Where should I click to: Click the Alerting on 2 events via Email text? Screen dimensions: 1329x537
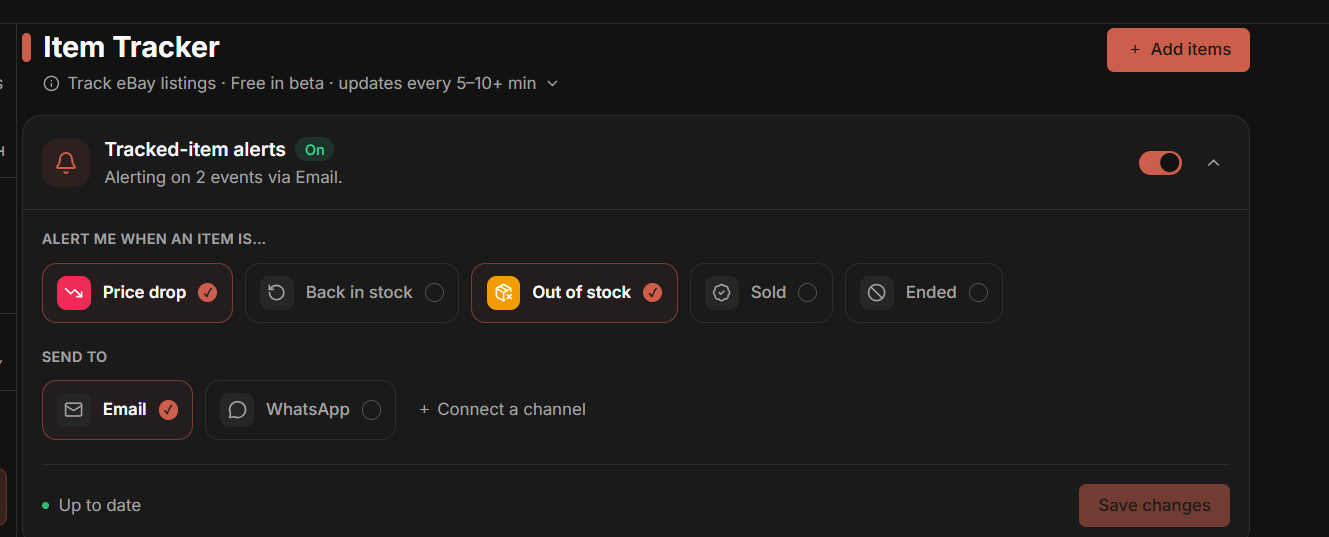point(224,178)
